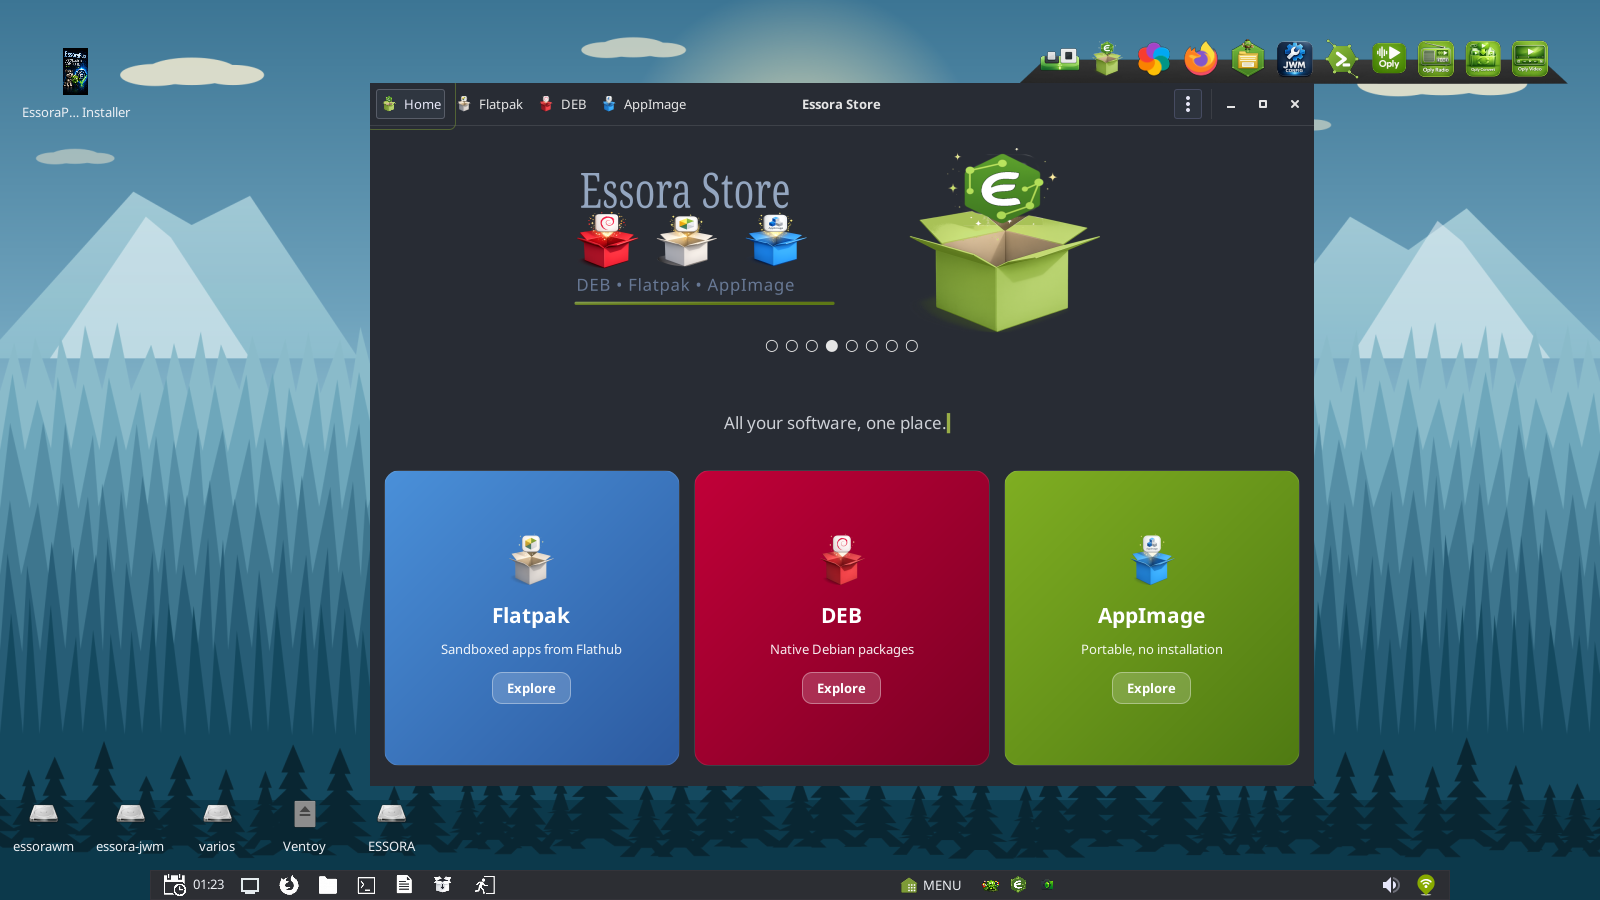
Task: Click the blue AppImage box icon on the green card
Action: 1151,560
